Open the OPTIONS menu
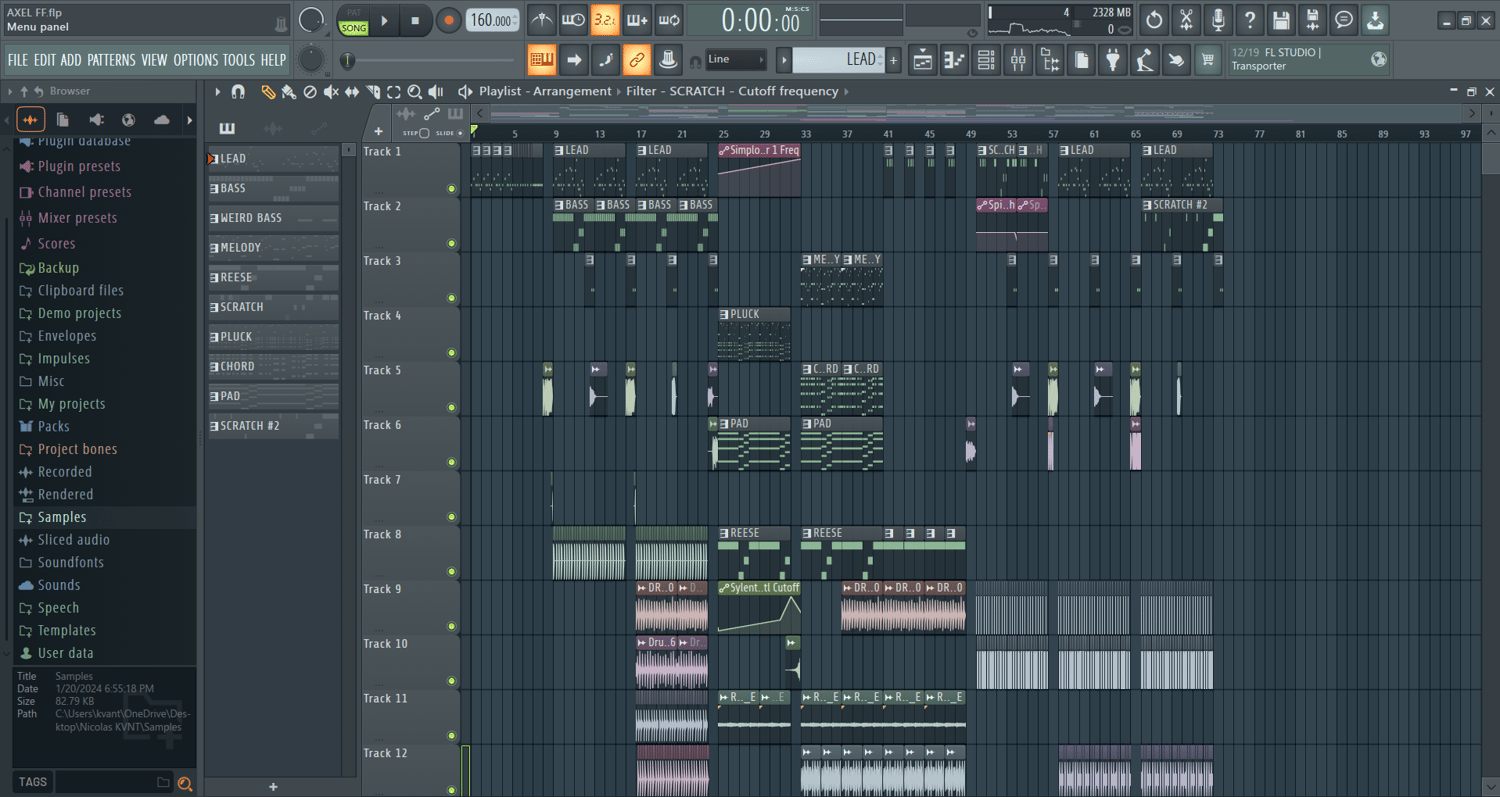 pyautogui.click(x=196, y=60)
